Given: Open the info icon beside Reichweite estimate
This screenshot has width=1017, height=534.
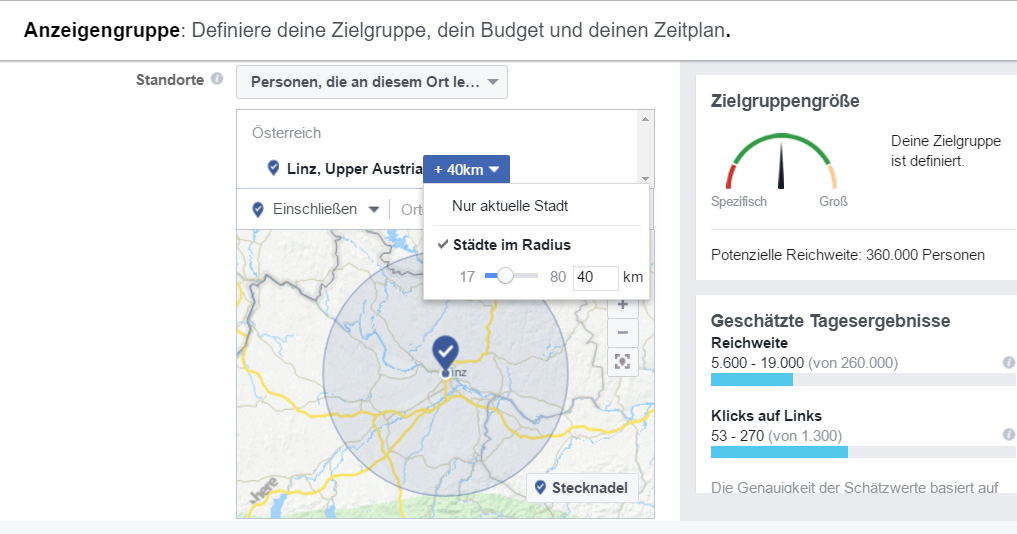Looking at the screenshot, I should tap(1008, 363).
